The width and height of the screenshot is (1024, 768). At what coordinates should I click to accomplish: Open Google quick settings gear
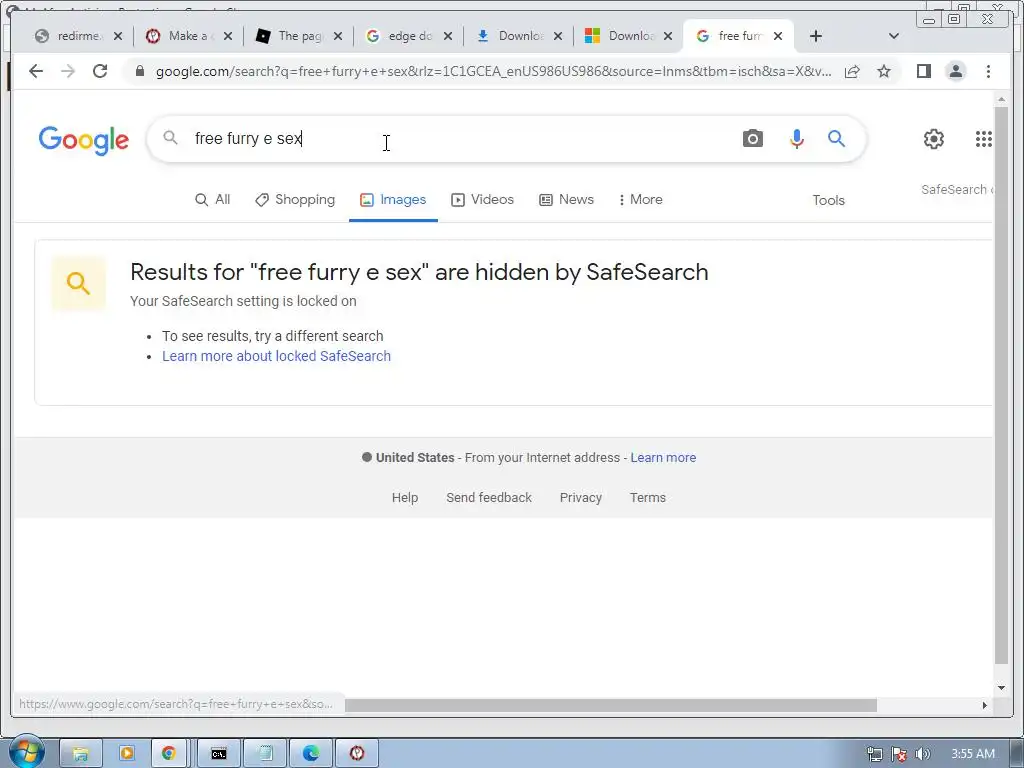click(x=934, y=138)
